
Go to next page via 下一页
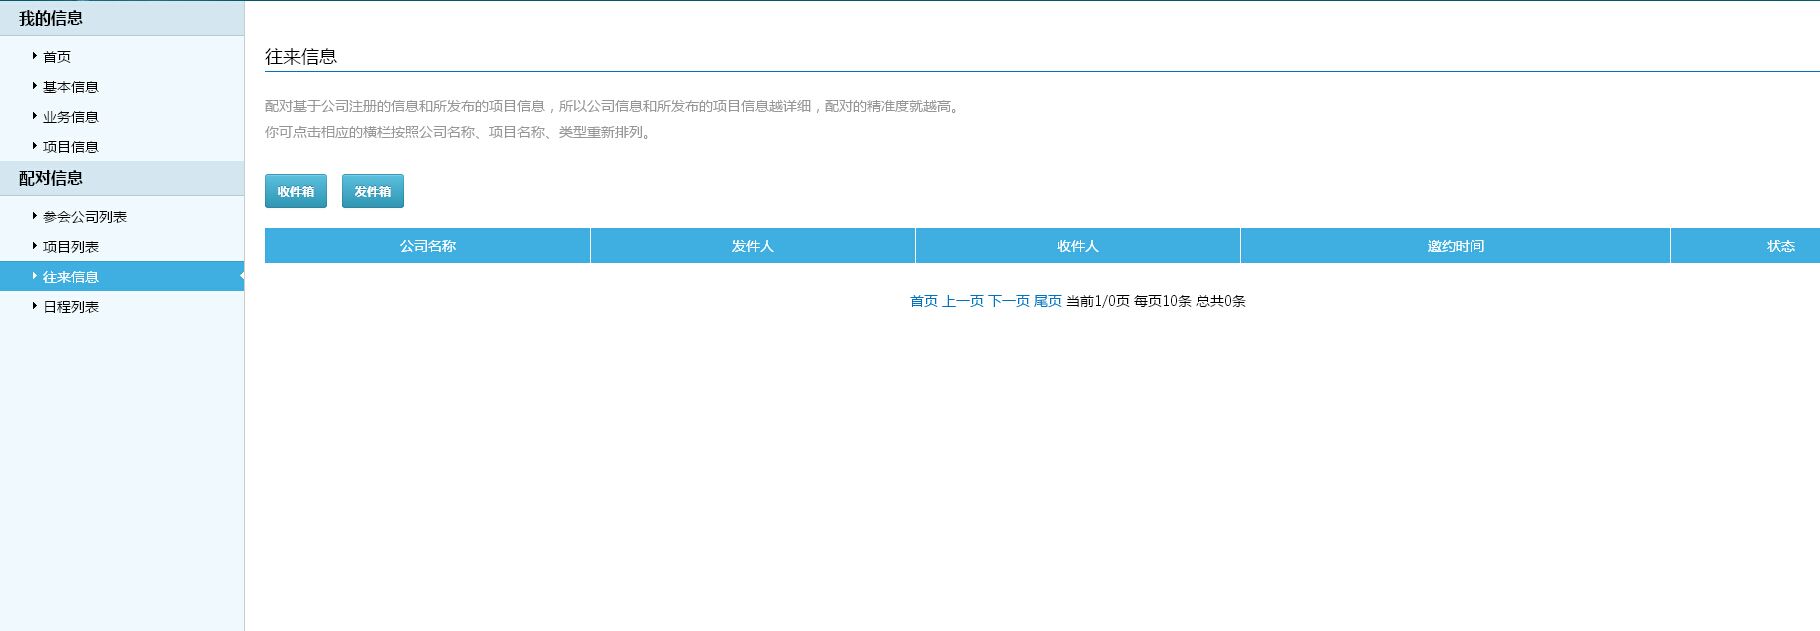[1009, 301]
